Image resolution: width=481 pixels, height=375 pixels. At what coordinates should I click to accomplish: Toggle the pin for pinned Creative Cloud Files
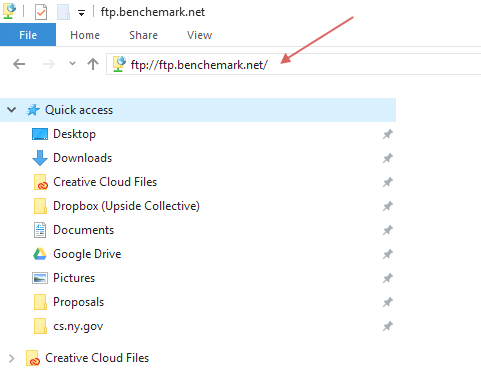387,182
